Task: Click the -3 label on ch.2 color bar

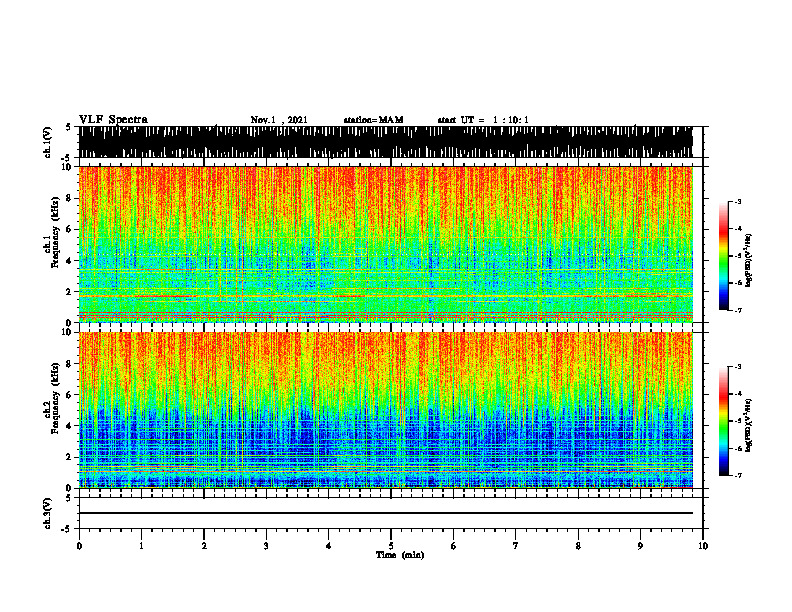Action: [738, 367]
